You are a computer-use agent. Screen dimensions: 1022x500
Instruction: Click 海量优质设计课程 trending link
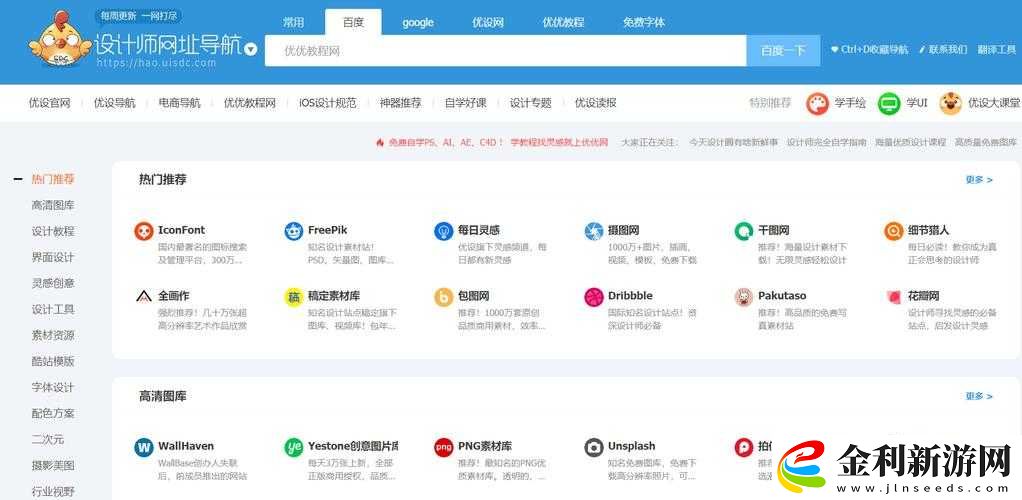911,142
